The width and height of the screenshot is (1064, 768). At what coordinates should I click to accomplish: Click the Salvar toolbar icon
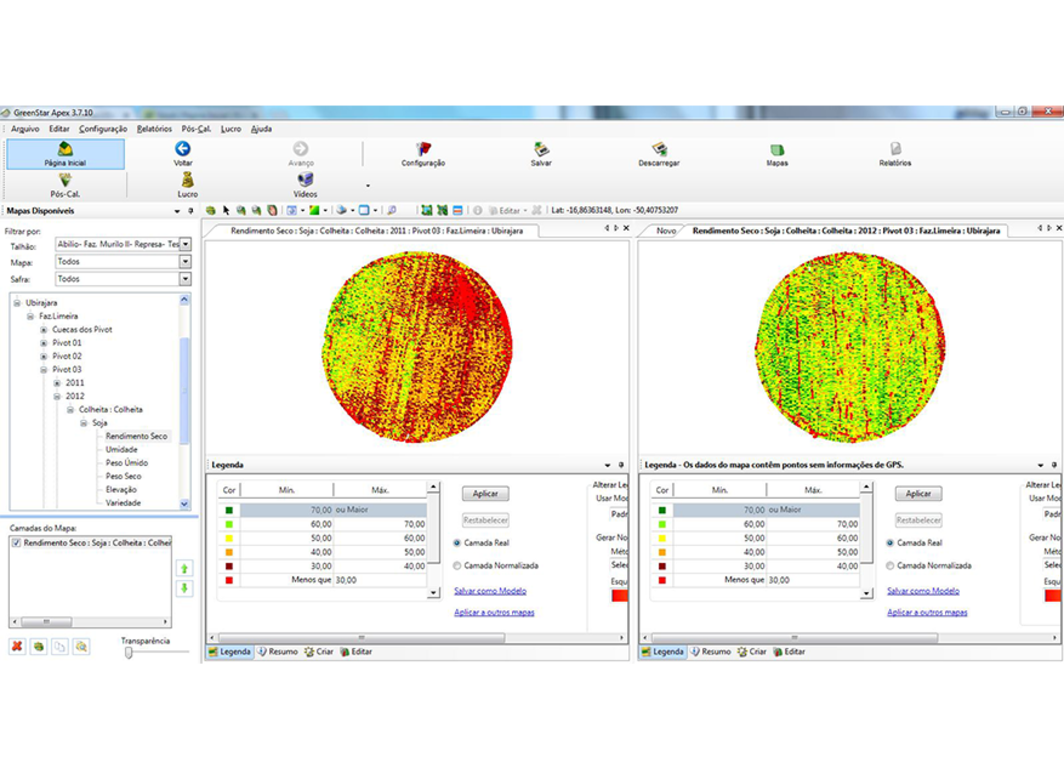(x=540, y=150)
